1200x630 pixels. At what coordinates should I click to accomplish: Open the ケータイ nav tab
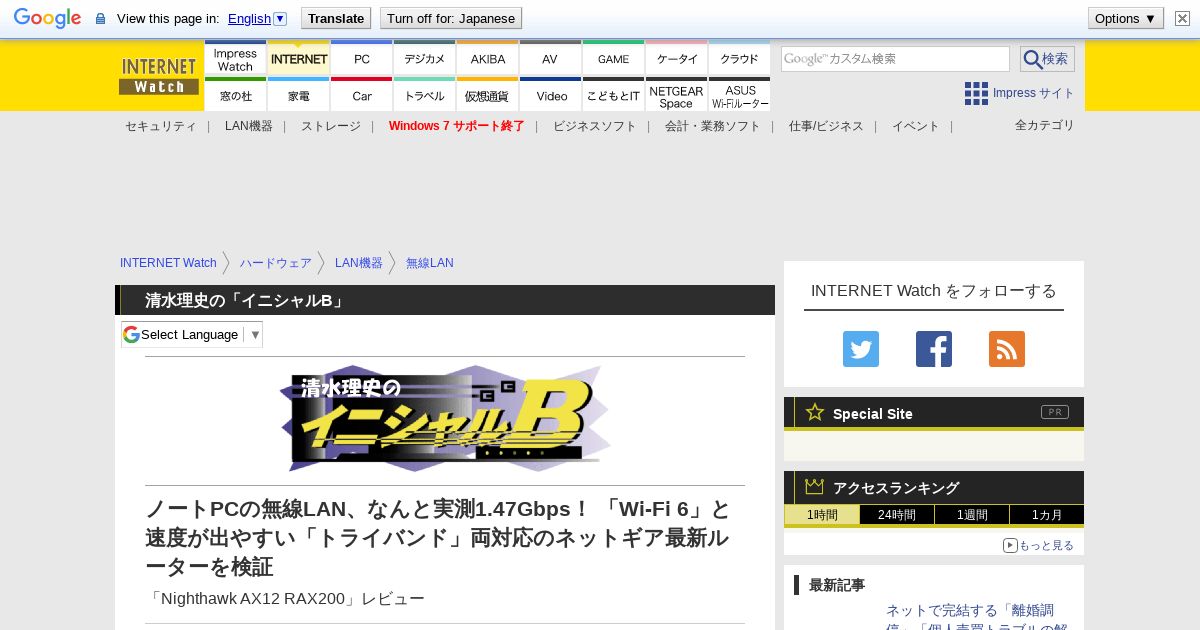tap(677, 59)
